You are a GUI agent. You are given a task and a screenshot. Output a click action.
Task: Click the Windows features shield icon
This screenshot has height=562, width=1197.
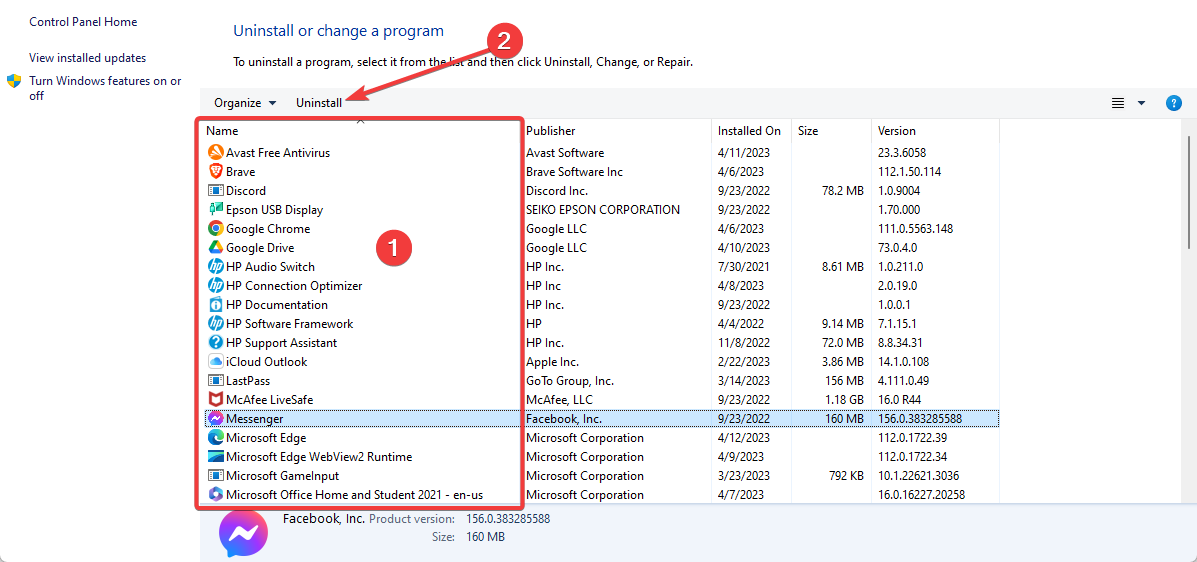(14, 81)
